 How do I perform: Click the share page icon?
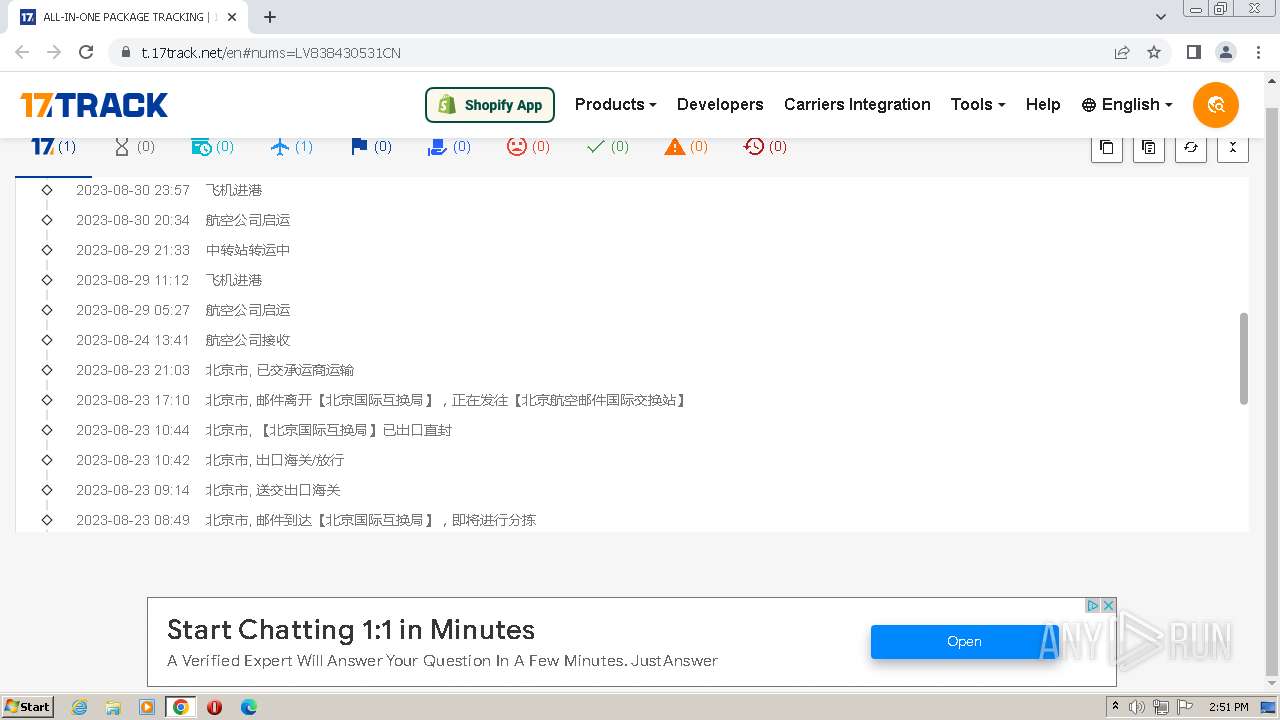coord(1122,52)
